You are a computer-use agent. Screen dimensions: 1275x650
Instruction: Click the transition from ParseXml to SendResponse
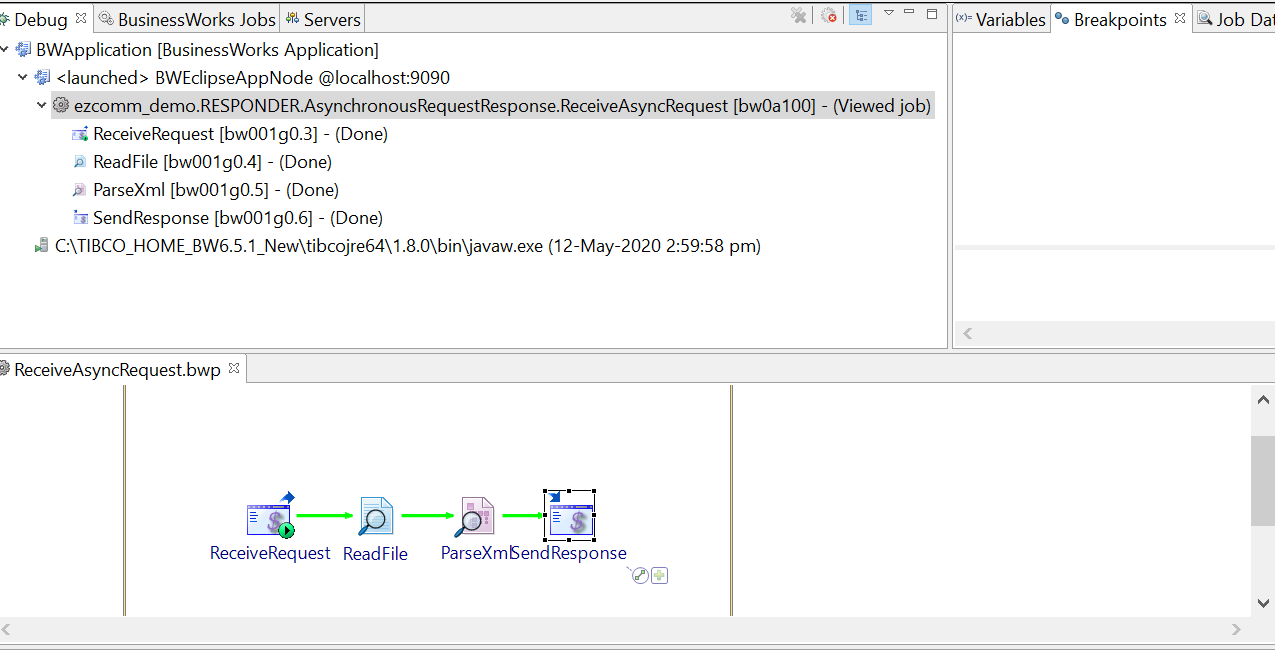tap(522, 516)
